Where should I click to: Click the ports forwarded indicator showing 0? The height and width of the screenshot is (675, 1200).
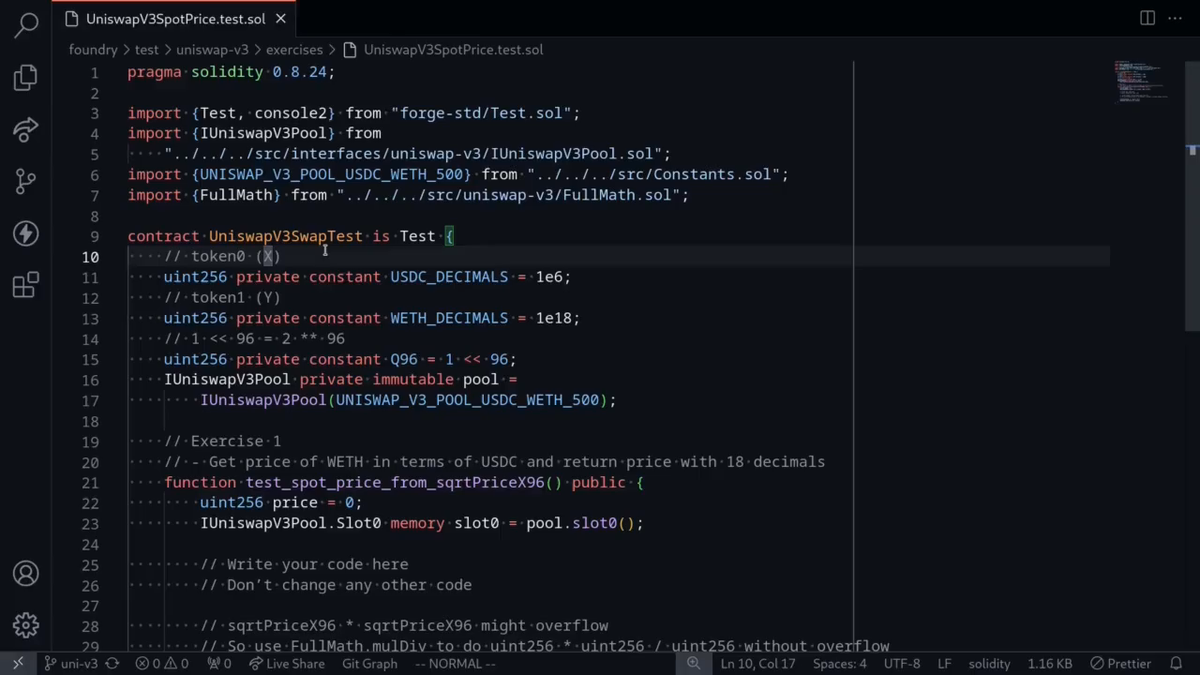coord(219,663)
